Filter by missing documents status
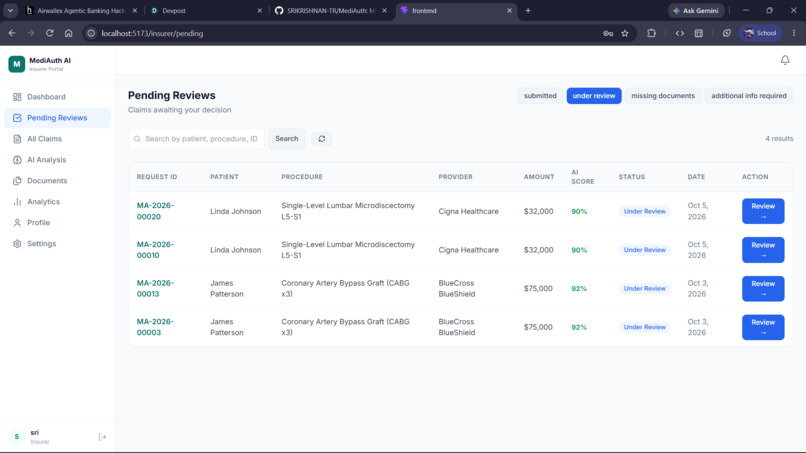806x453 pixels. click(x=663, y=96)
